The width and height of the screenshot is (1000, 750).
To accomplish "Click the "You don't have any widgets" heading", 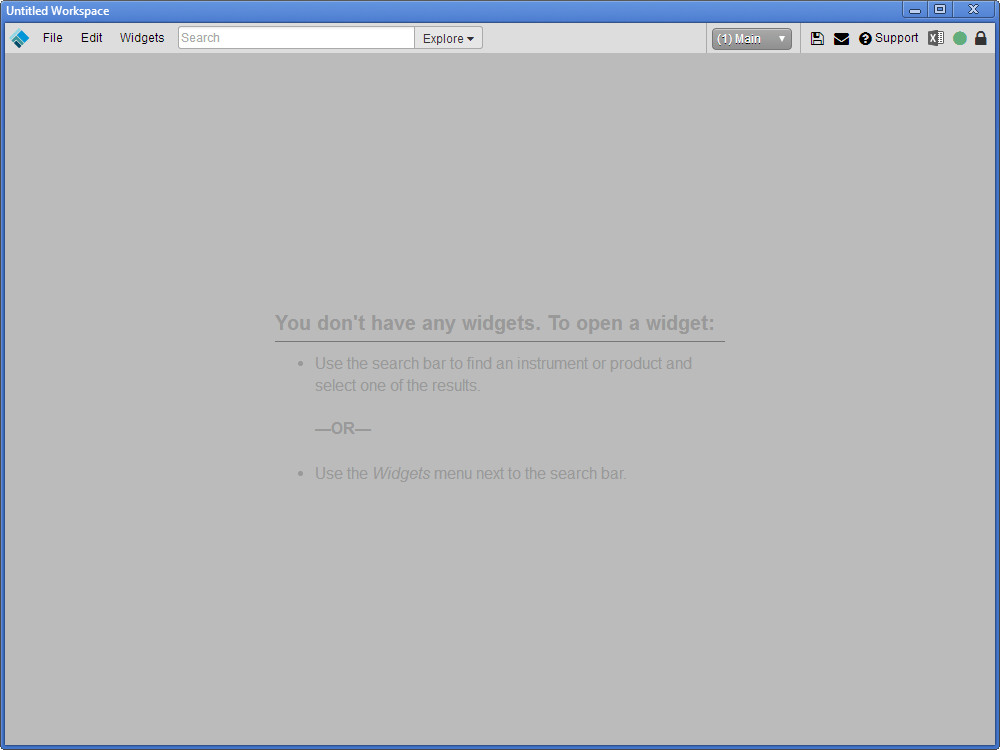I will (495, 323).
